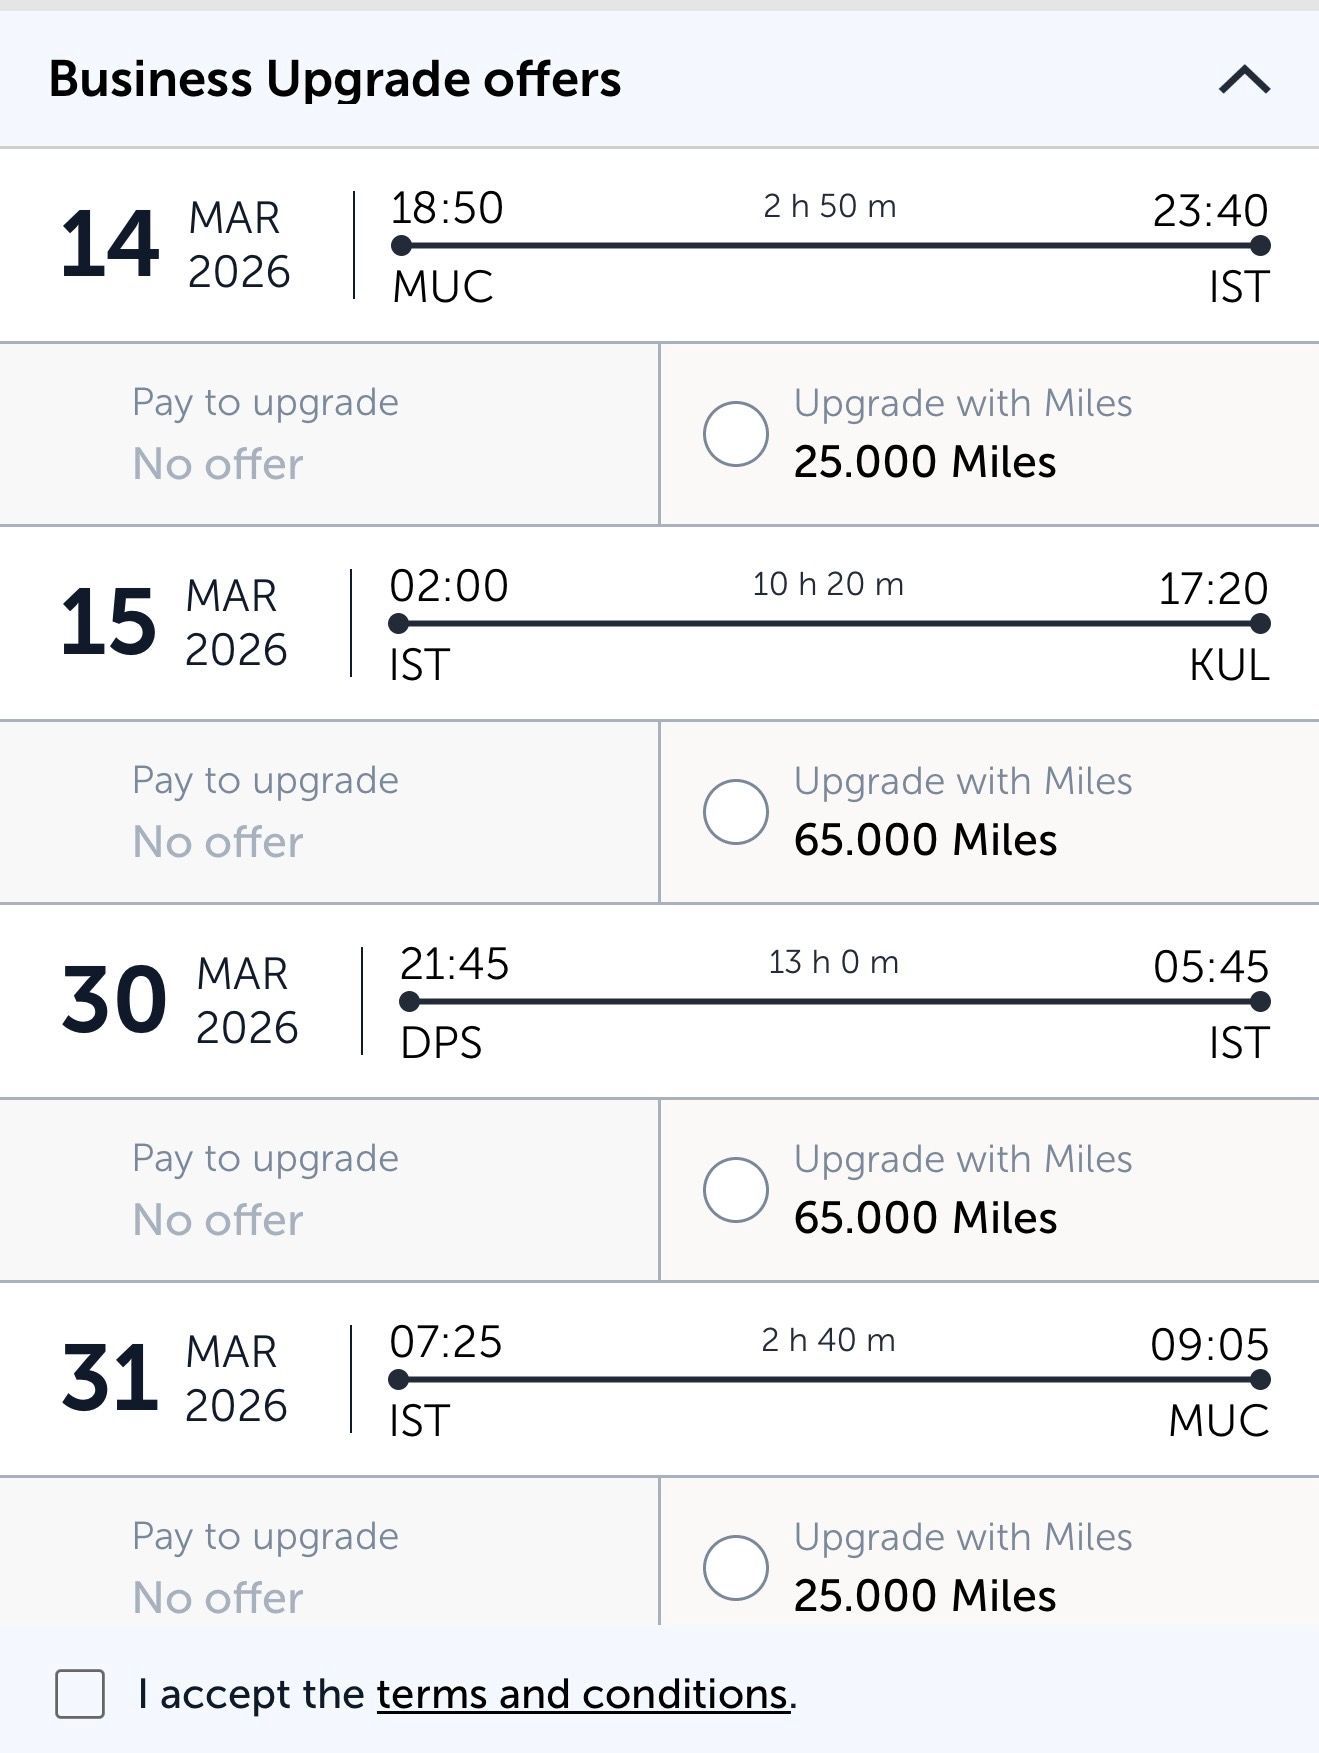Click the 17:20 KUL arrival point marker

click(1260, 623)
